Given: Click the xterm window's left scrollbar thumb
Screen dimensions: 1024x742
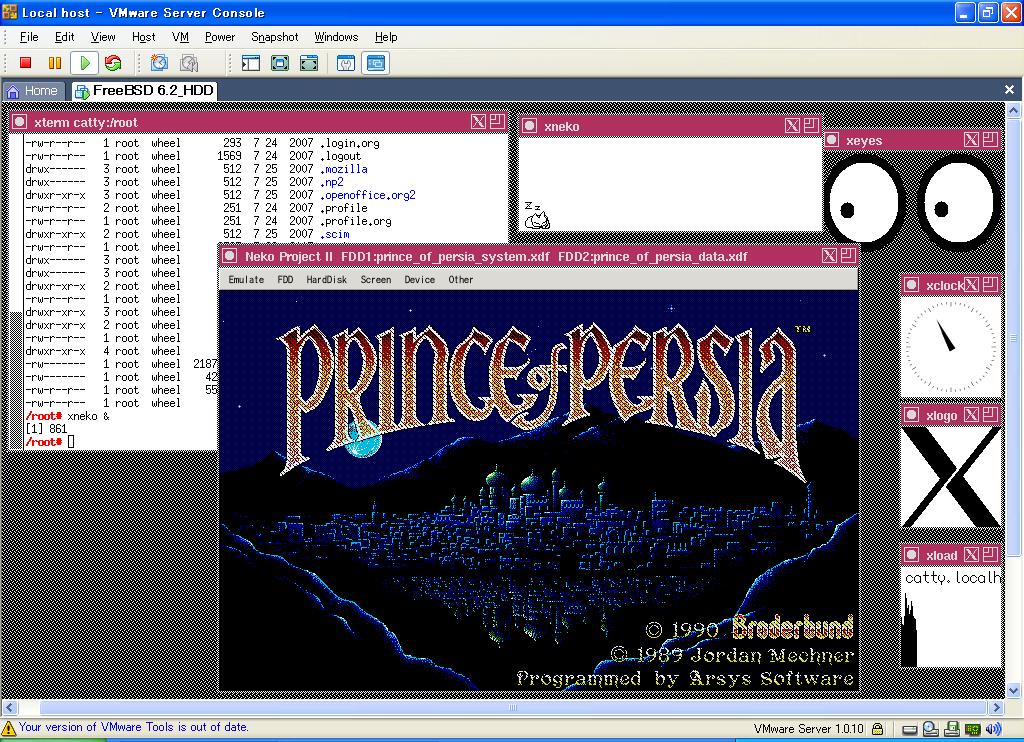Looking at the screenshot, I should click(x=16, y=379).
